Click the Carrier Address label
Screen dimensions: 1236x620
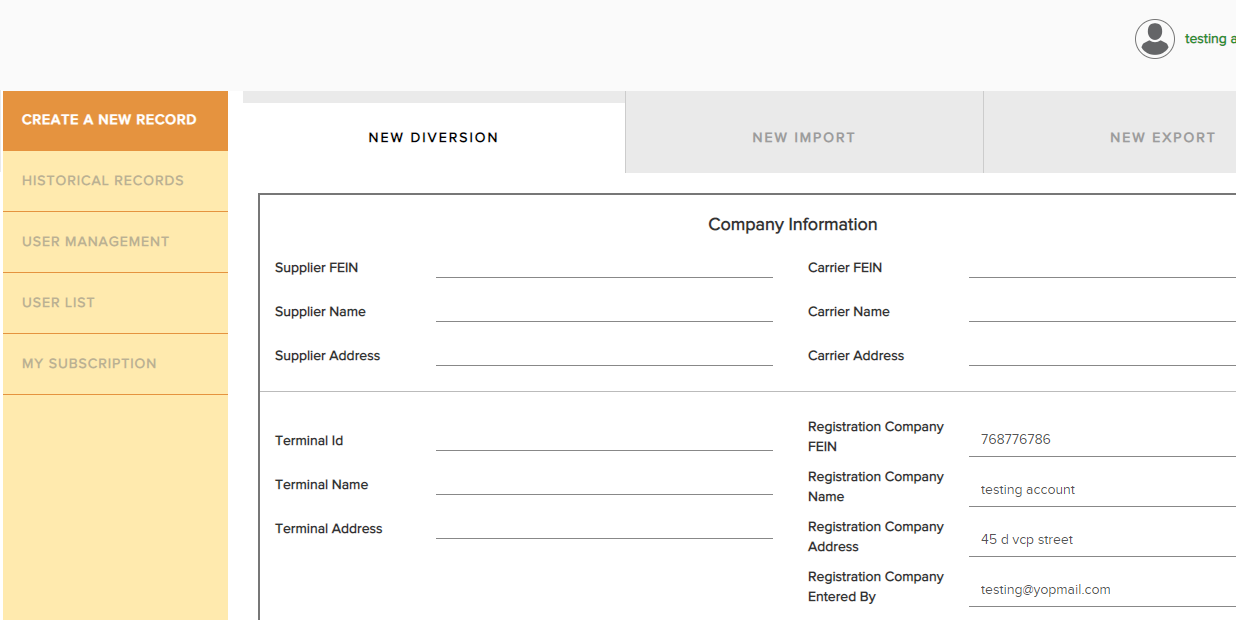click(856, 356)
